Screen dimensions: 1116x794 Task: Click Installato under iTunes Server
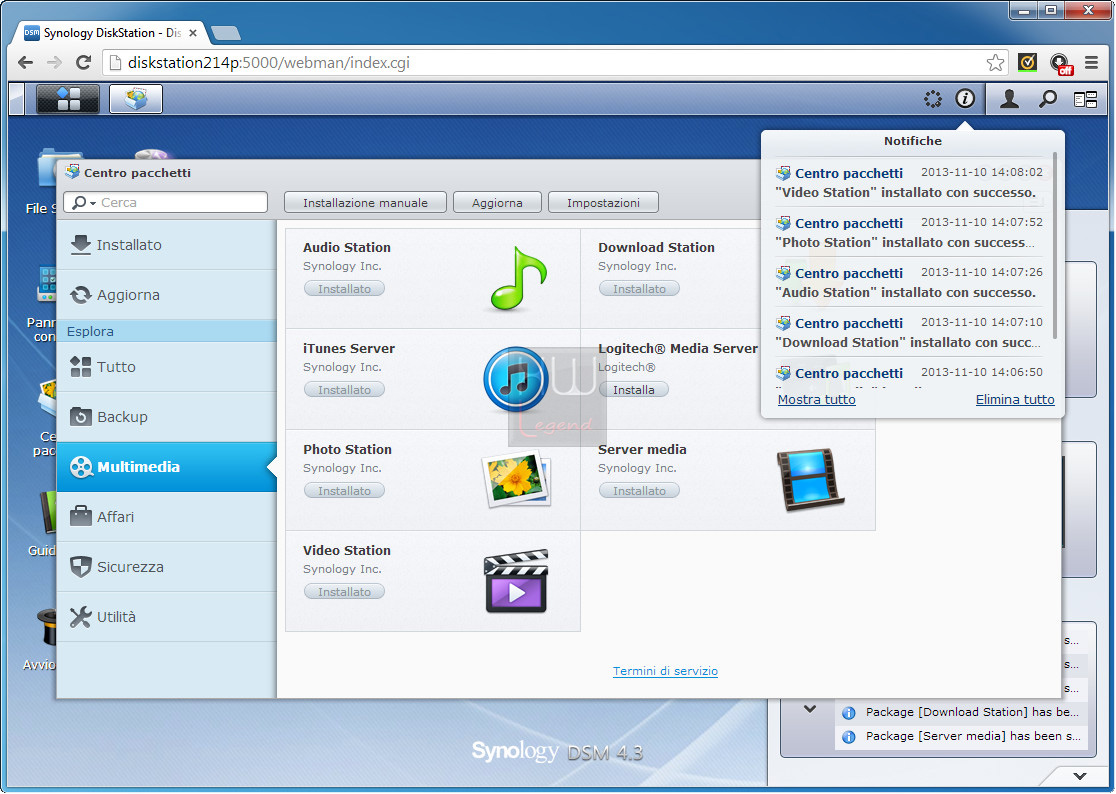click(344, 390)
